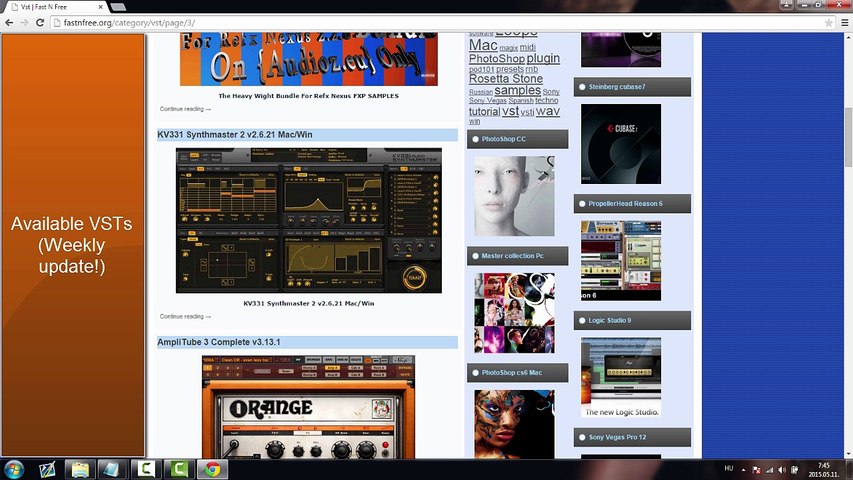Select the tutorial tag
This screenshot has width=853, height=480.
(484, 112)
